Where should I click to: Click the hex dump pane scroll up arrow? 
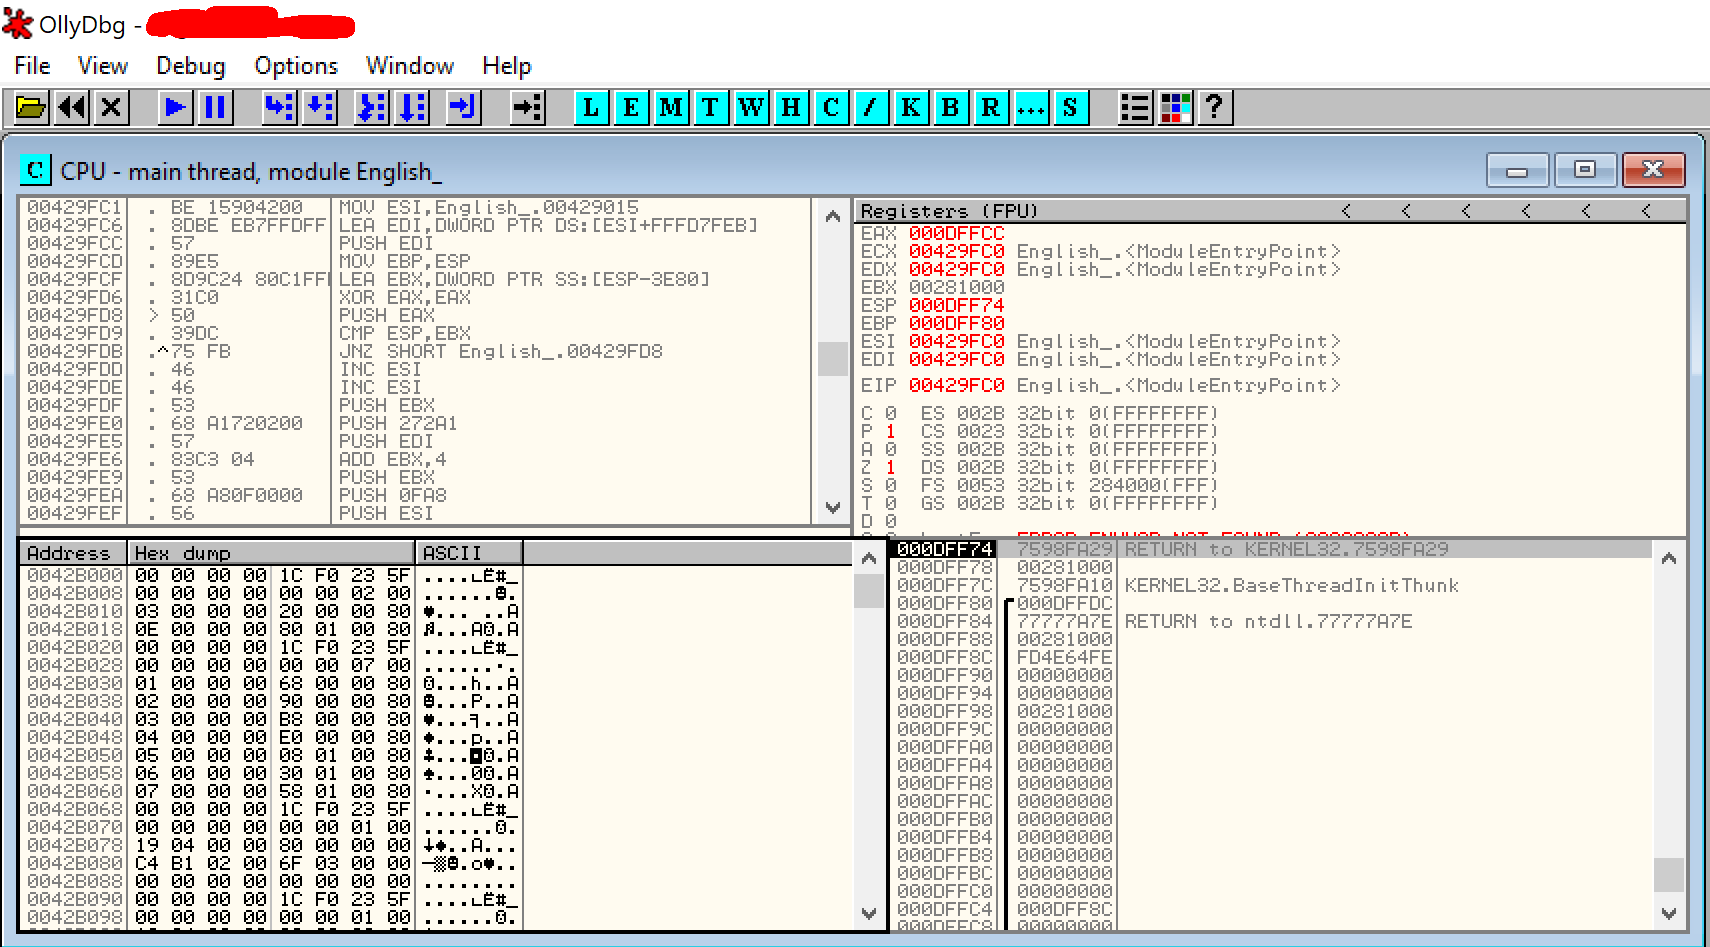(868, 559)
